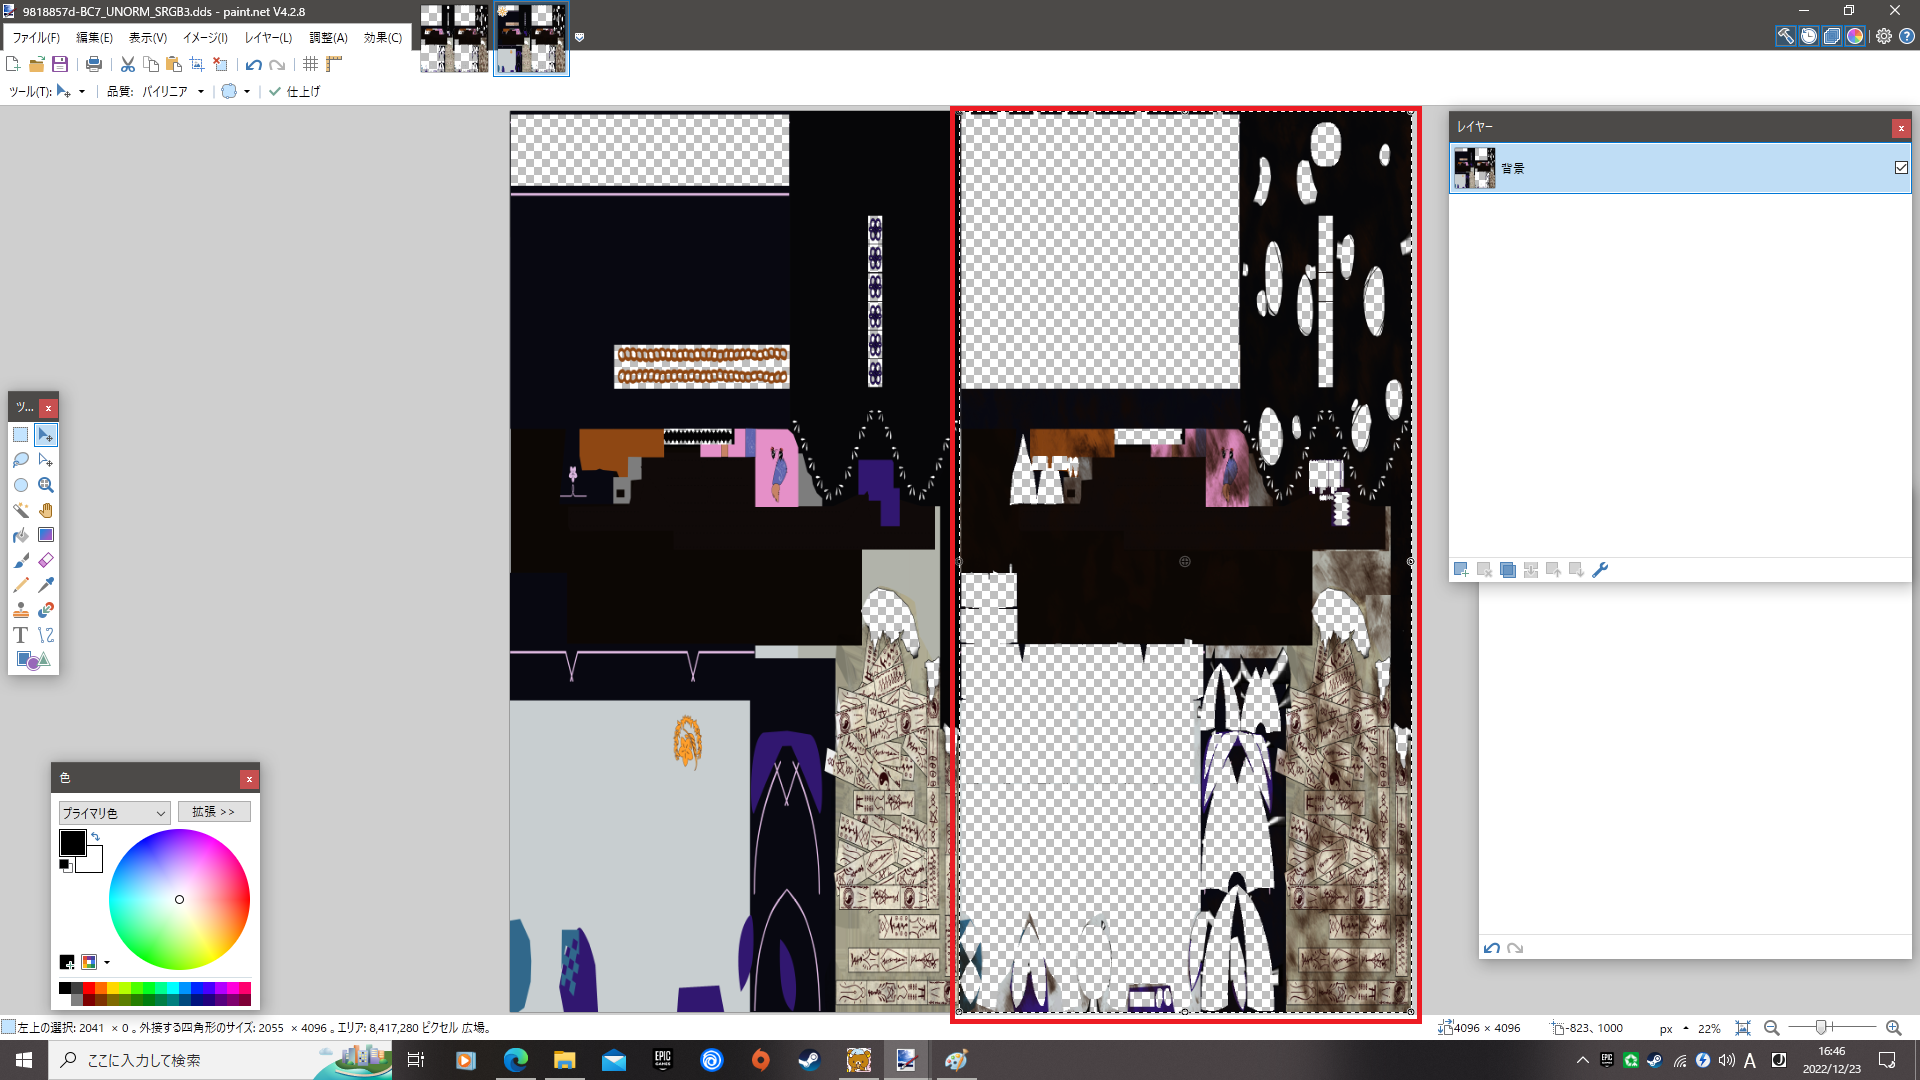Open the 表示(V) menu
Screen dimensions: 1920x1080
pyautogui.click(x=148, y=37)
